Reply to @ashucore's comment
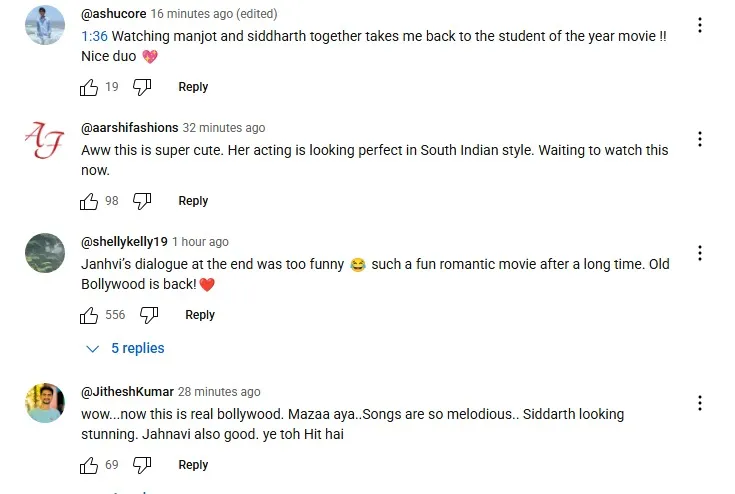This screenshot has width=735, height=494. pos(193,87)
